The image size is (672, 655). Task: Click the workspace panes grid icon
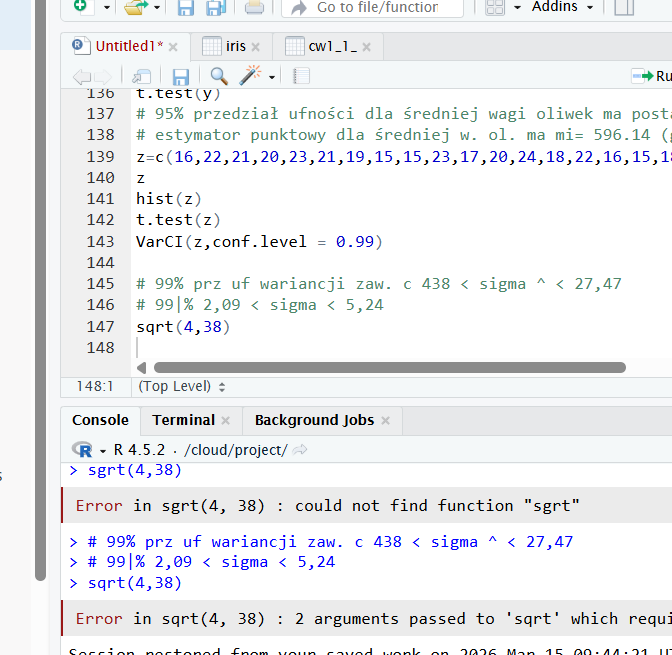495,7
